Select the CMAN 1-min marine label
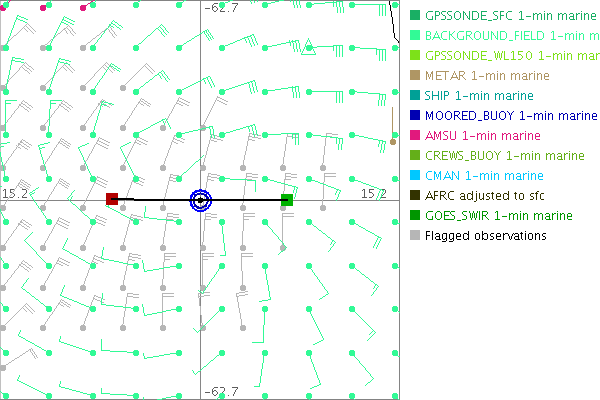The image size is (600, 400). (481, 176)
